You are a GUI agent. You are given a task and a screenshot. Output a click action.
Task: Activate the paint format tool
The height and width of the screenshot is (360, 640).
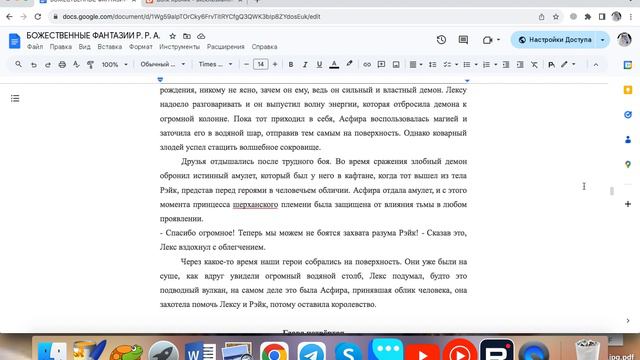(x=91, y=64)
